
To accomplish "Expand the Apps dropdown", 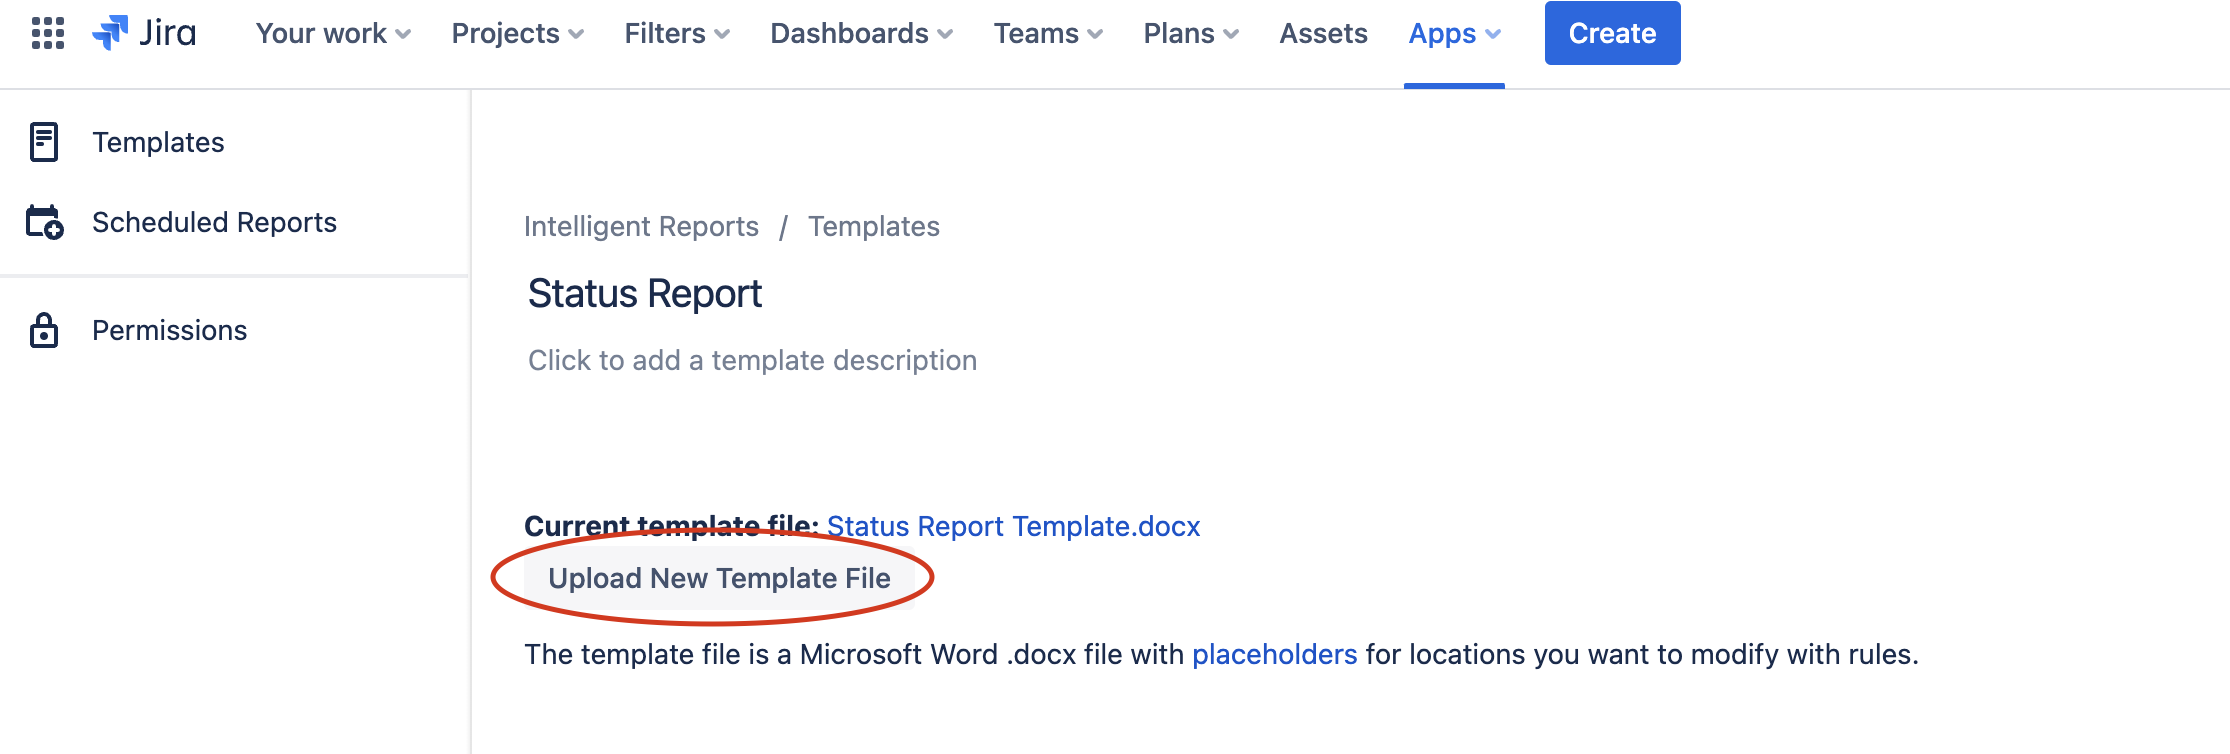I will coord(1451,32).
